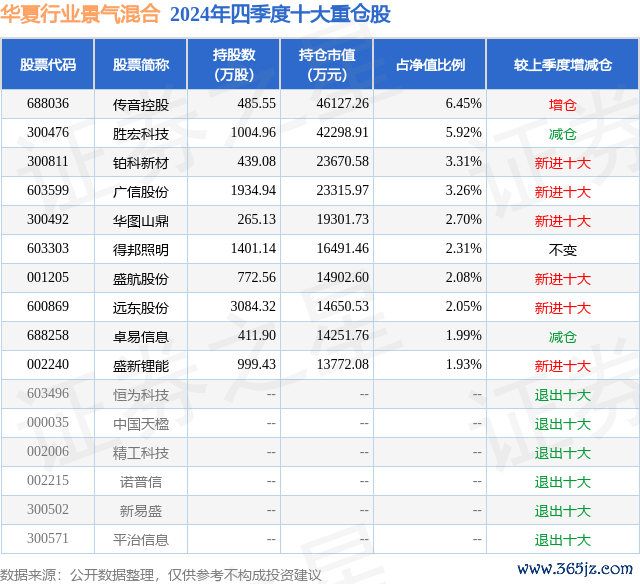The height and width of the screenshot is (584, 640).
Task: Click the share count 485.55
Action: click(257, 103)
